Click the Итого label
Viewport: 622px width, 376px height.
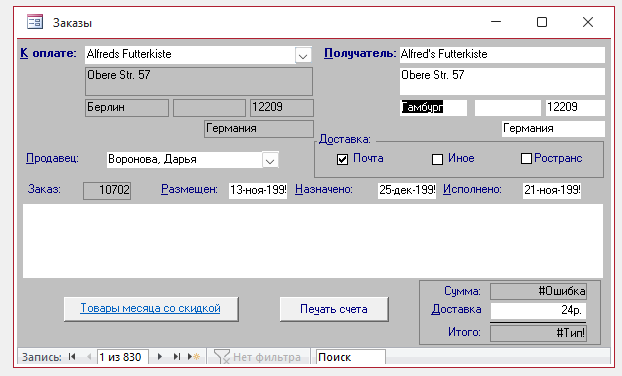pos(464,332)
